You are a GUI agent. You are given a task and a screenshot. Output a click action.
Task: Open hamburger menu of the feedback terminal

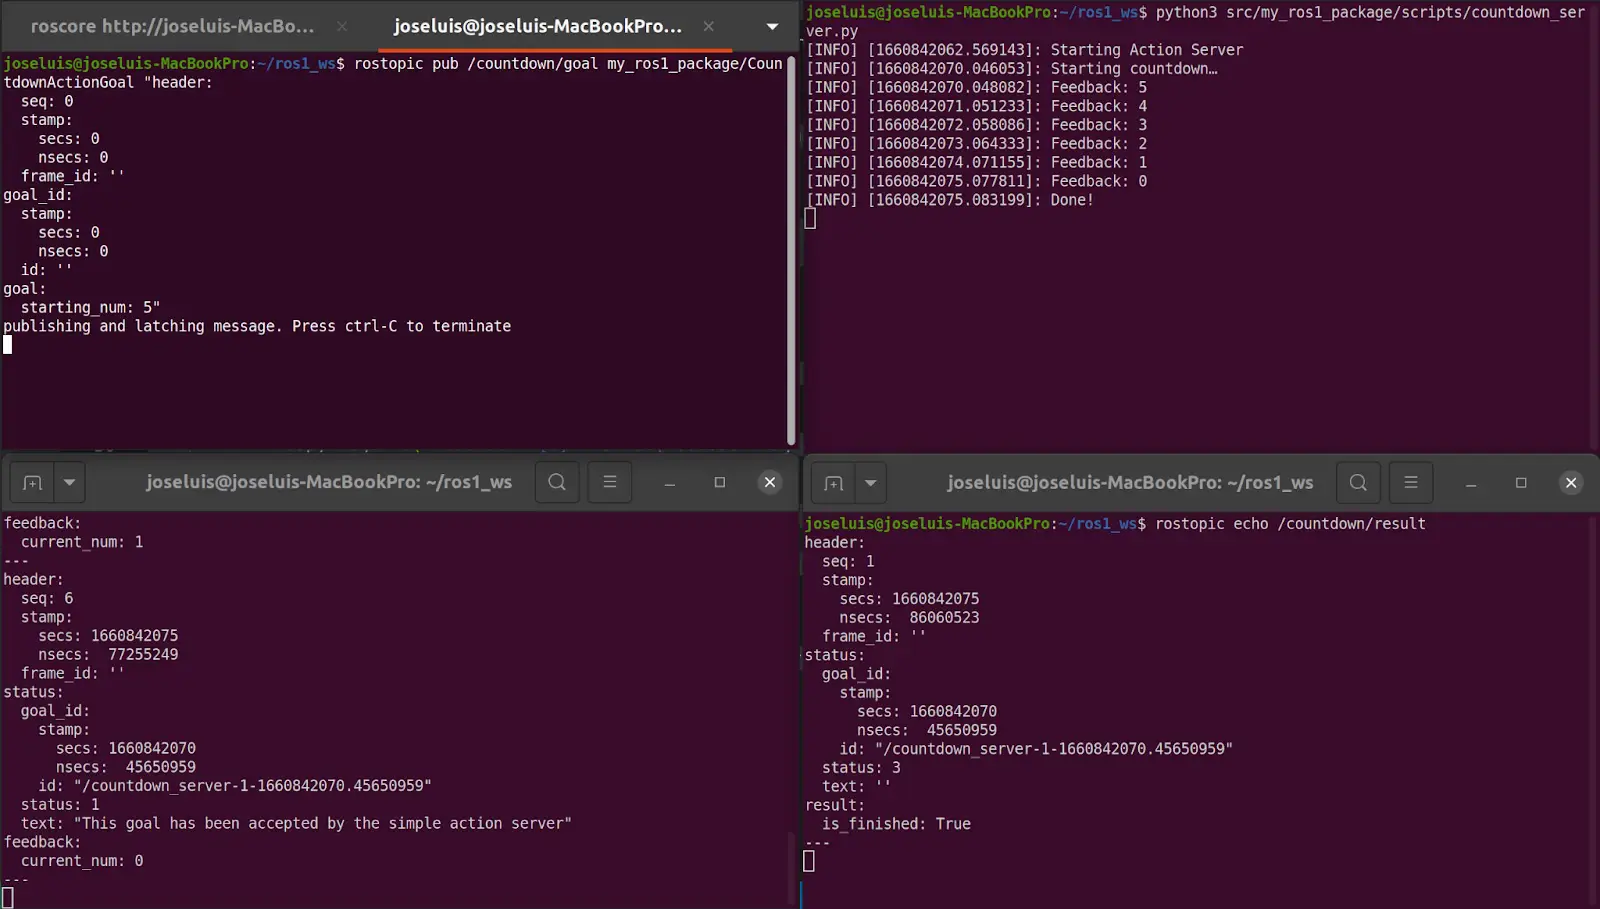610,483
